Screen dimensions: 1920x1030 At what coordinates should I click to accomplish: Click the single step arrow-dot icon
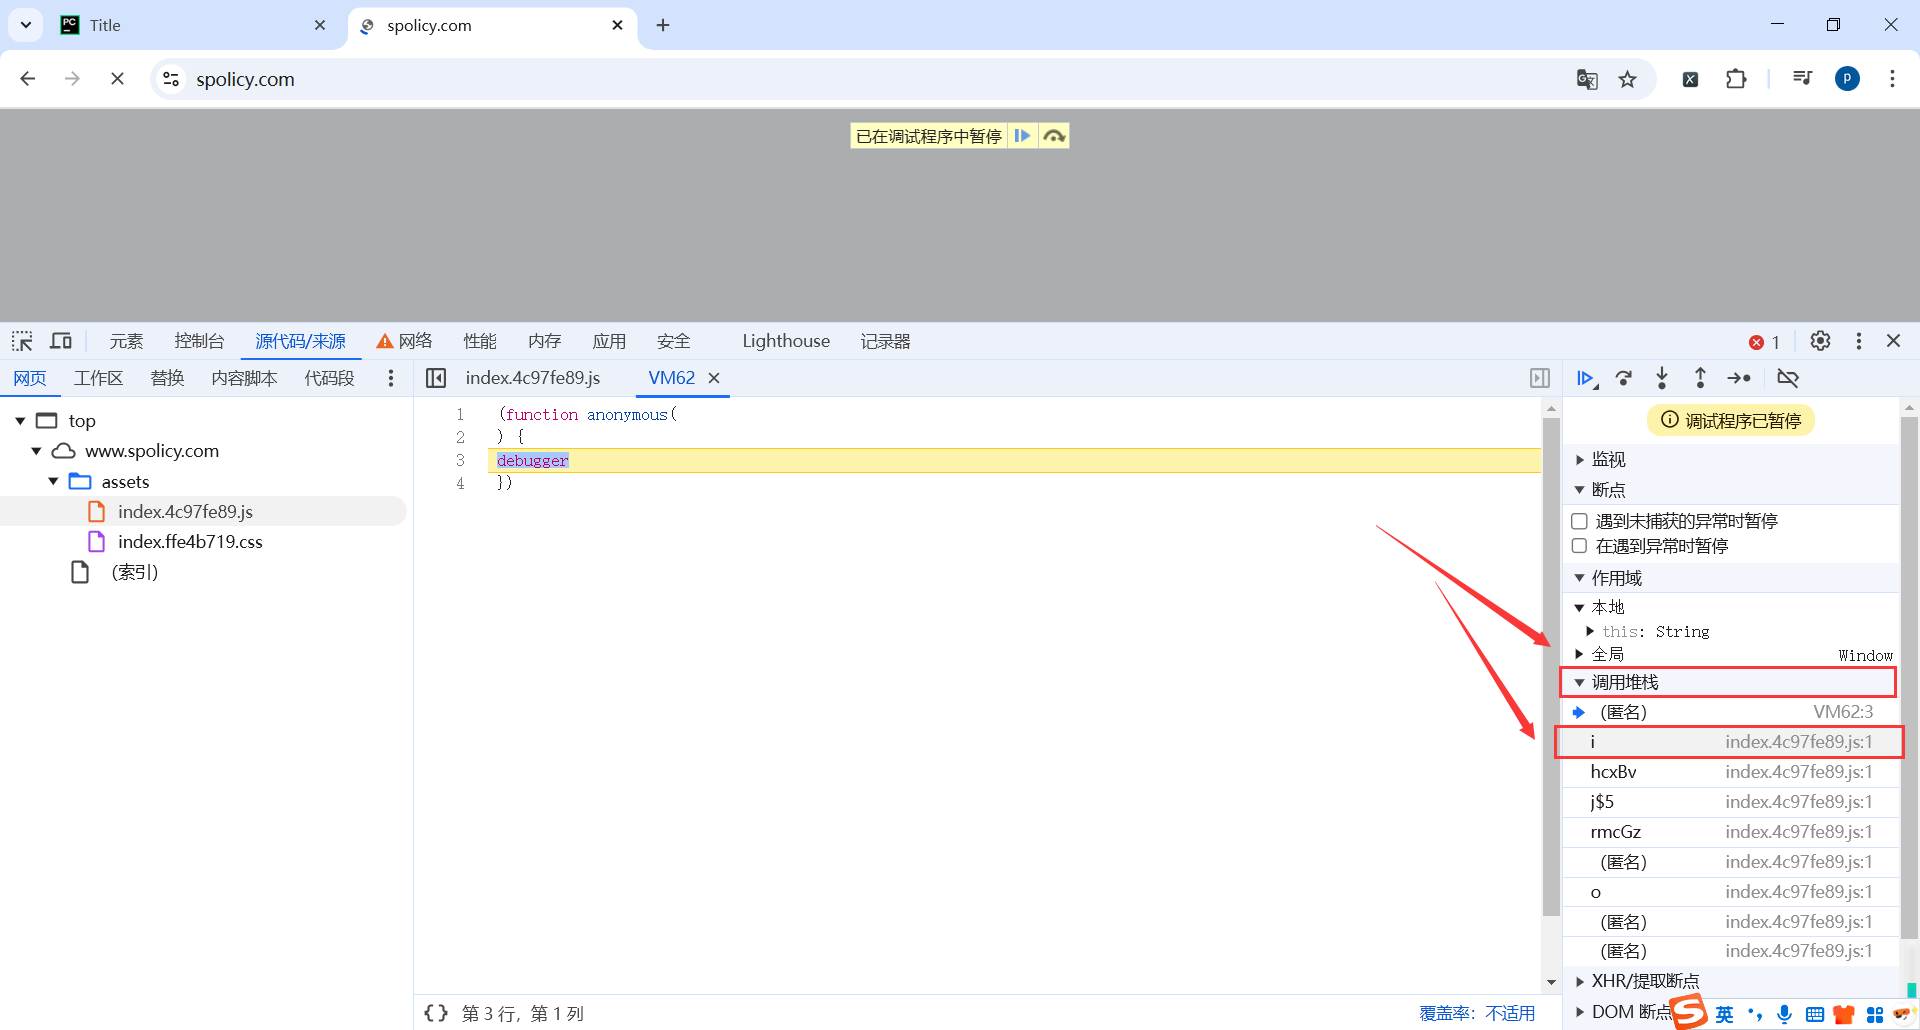pos(1739,378)
